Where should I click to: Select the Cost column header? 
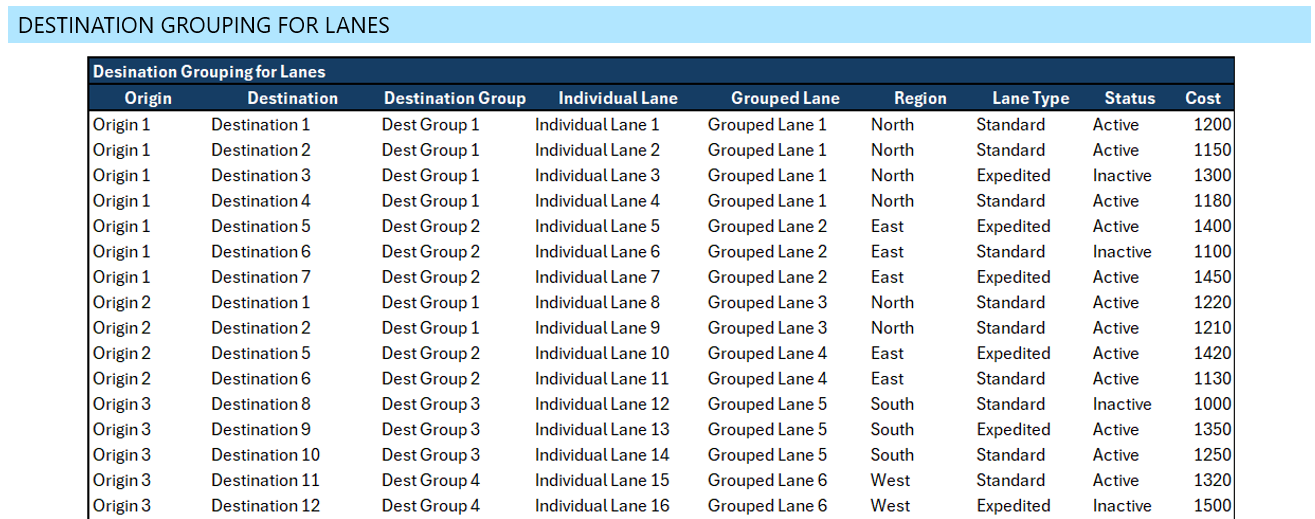[x=1203, y=98]
